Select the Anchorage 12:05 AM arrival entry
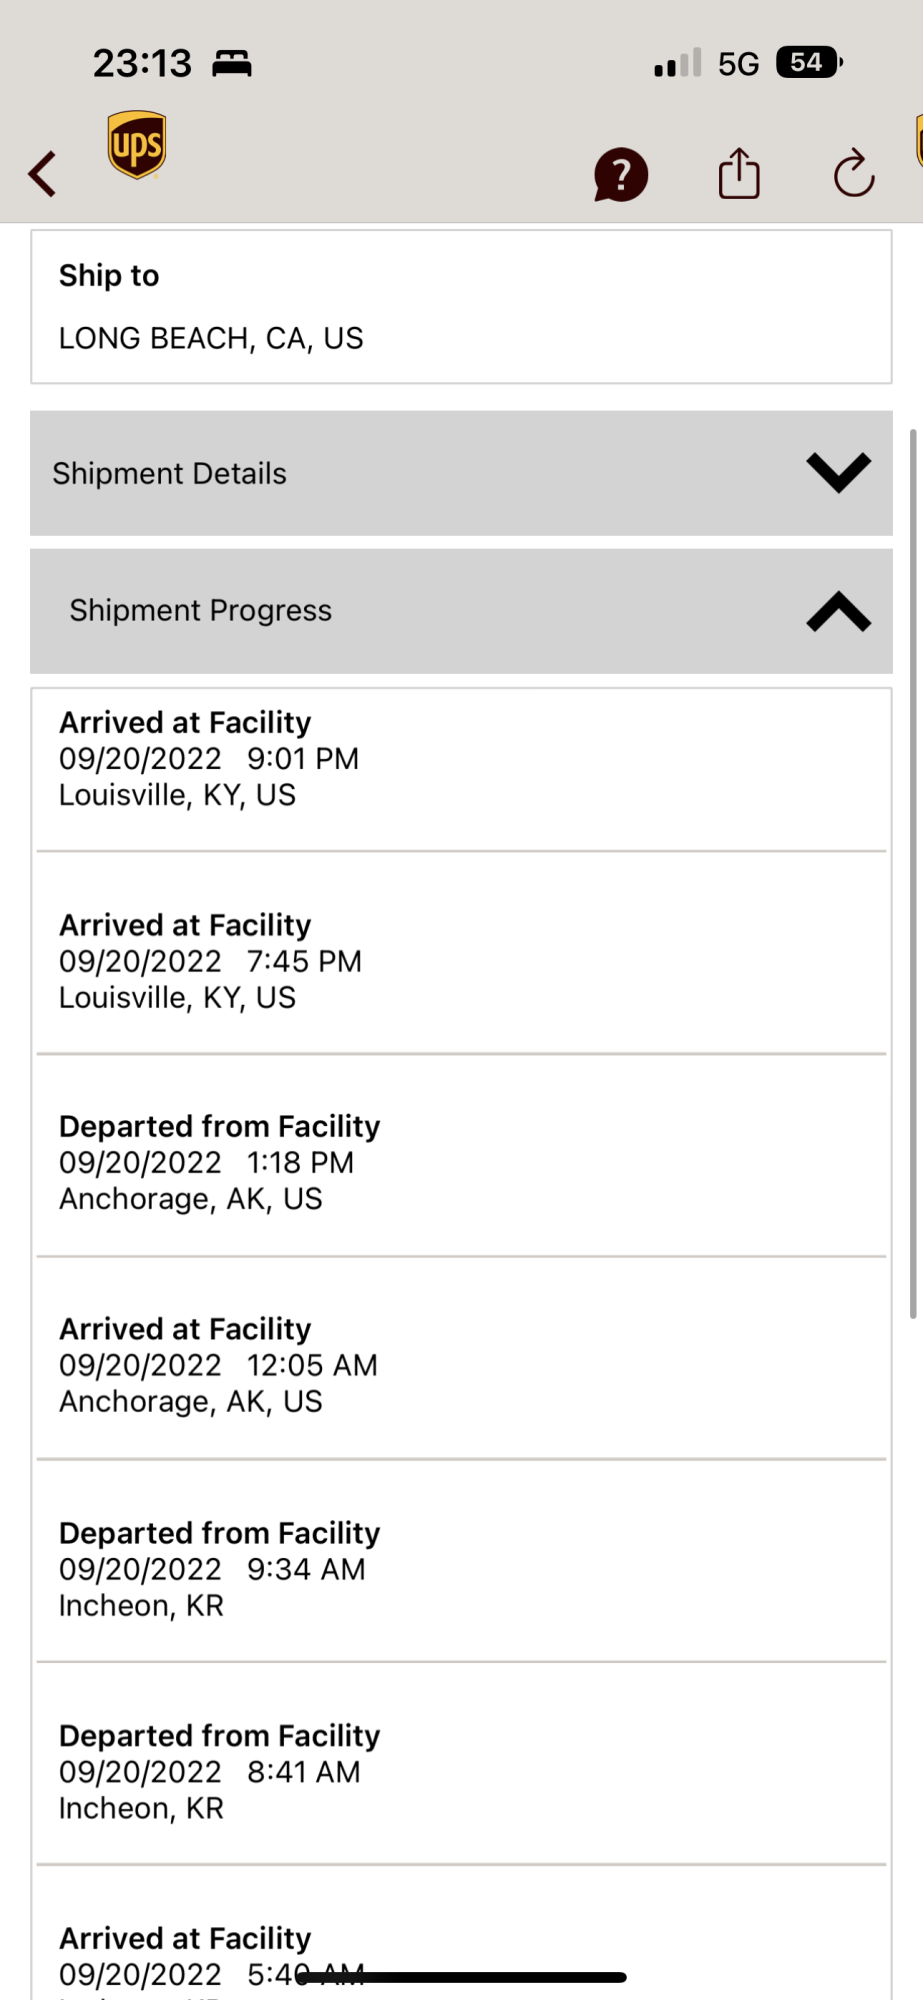 pyautogui.click(x=461, y=1365)
